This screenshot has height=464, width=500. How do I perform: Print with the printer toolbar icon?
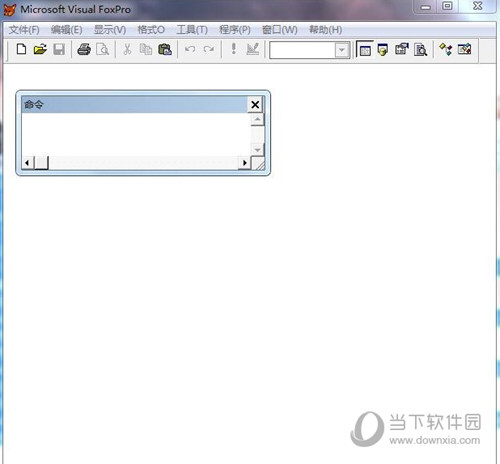[84, 49]
